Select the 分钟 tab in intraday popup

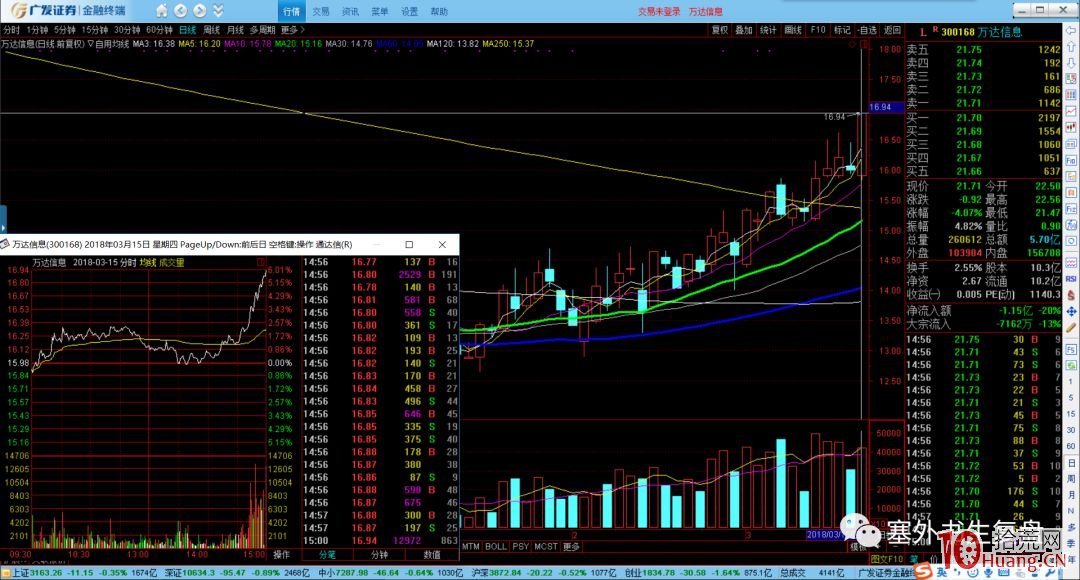(x=380, y=555)
